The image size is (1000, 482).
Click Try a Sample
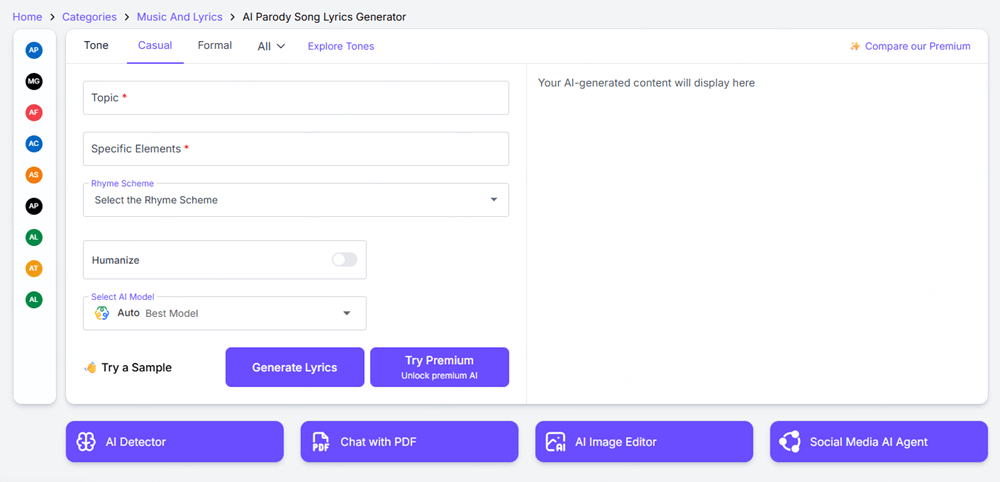point(136,368)
